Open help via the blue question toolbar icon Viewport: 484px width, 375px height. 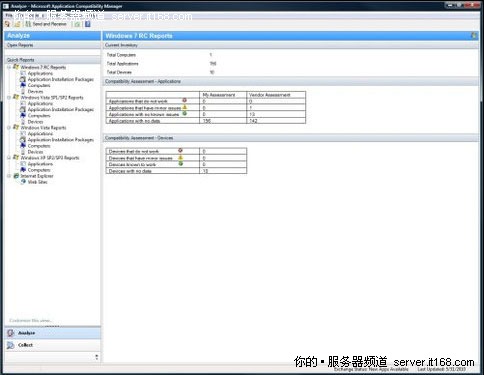[88, 24]
